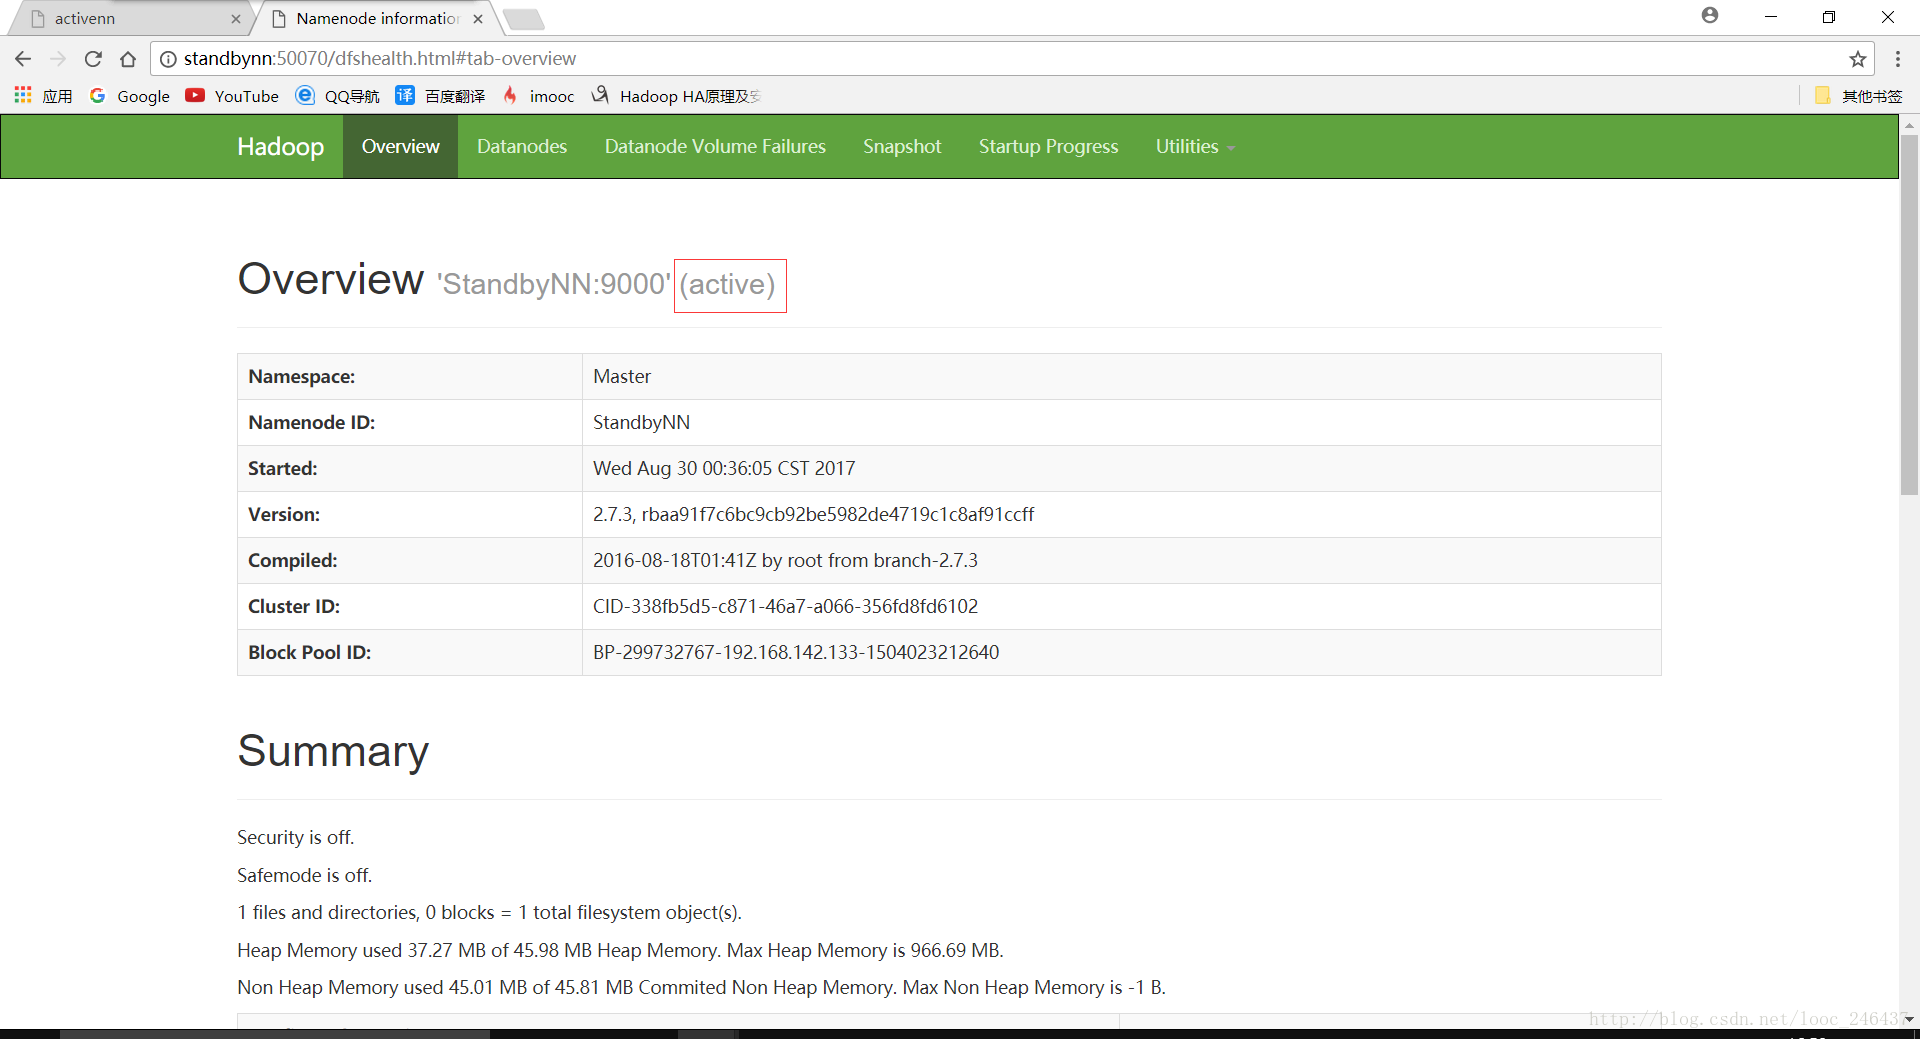Open the Hadoop HA bookmark

[x=676, y=96]
